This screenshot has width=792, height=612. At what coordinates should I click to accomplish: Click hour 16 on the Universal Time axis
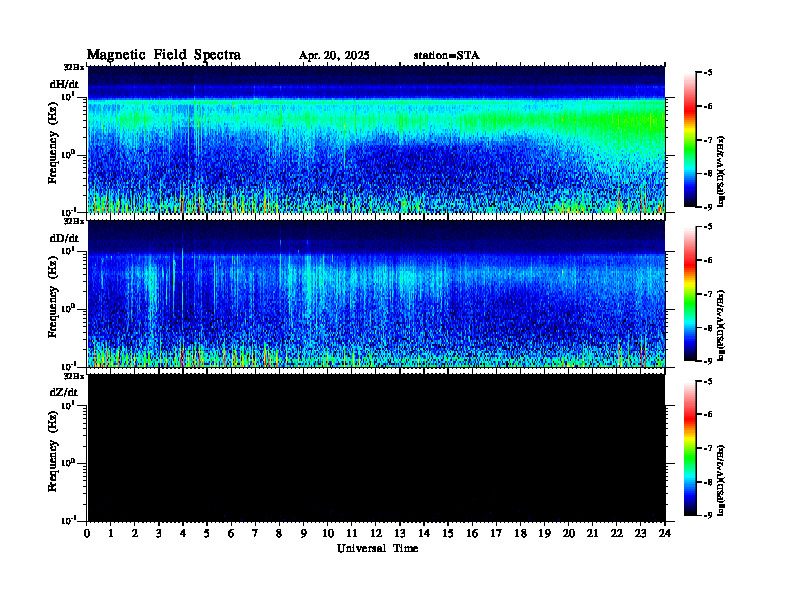click(472, 533)
